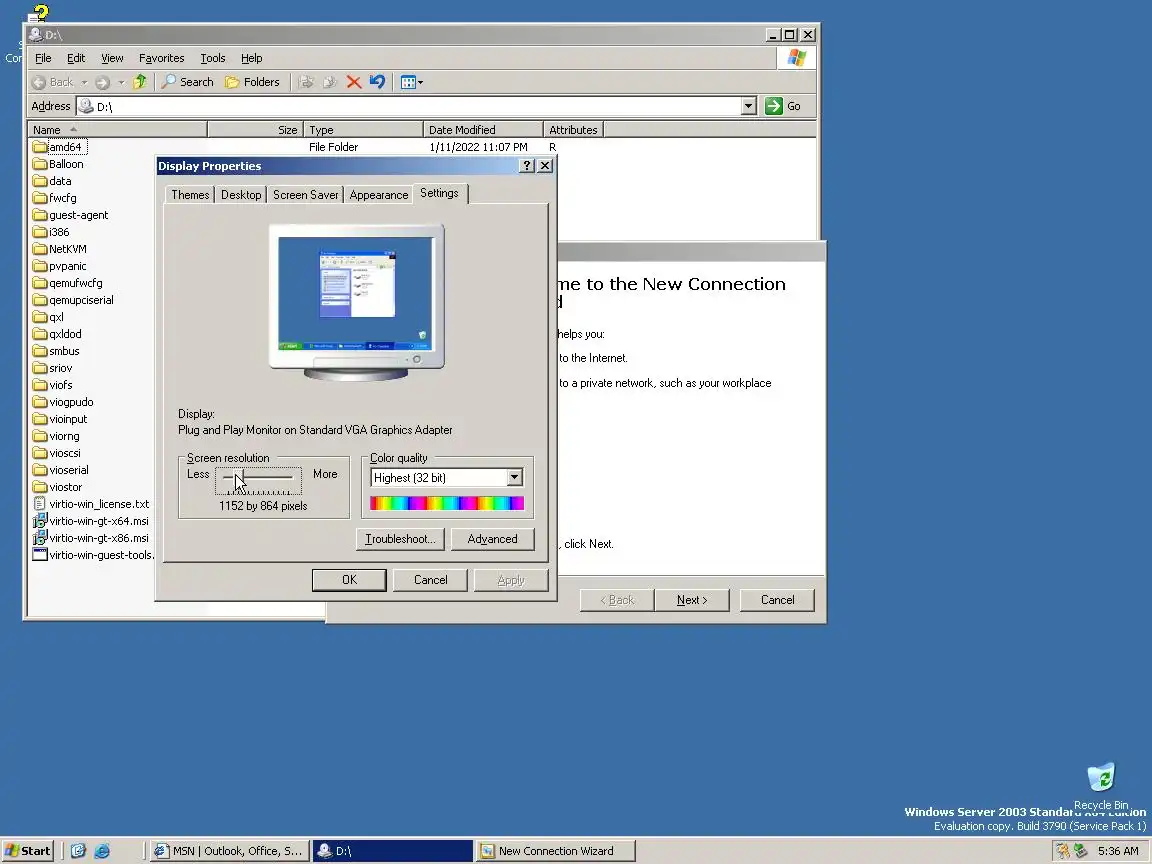Open the Forward history dropdown arrow
The image size is (1152, 864).
click(121, 82)
